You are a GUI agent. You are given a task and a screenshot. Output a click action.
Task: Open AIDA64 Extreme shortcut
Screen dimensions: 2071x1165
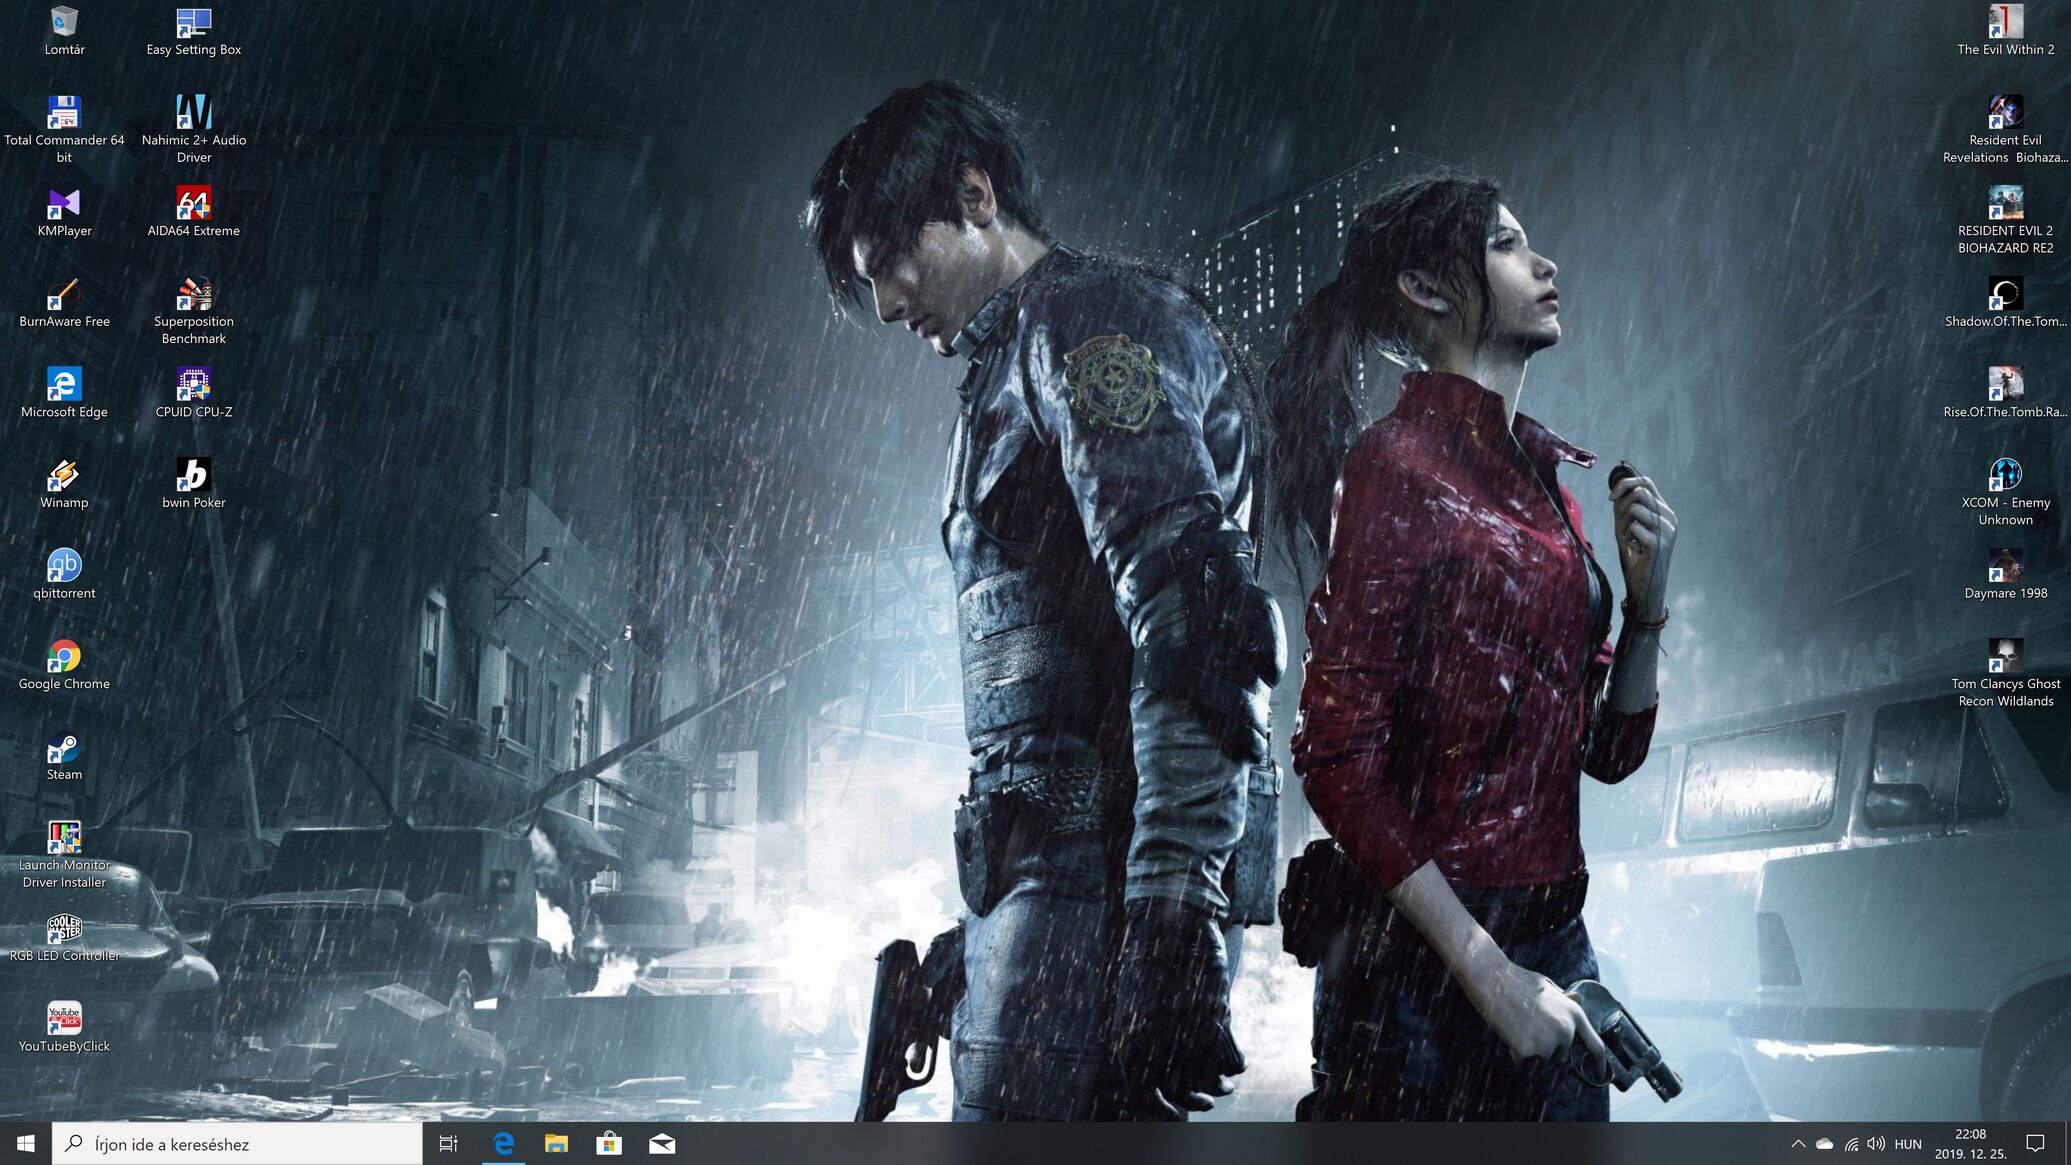pos(193,212)
